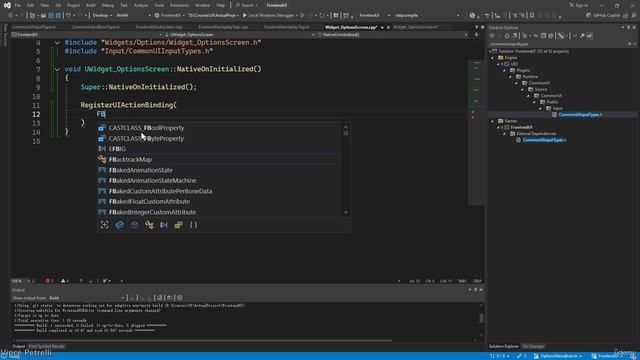Image resolution: width=640 pixels, height=360 pixels.
Task: Click Solution Explorer properties wrench icon
Action: coord(582,36)
